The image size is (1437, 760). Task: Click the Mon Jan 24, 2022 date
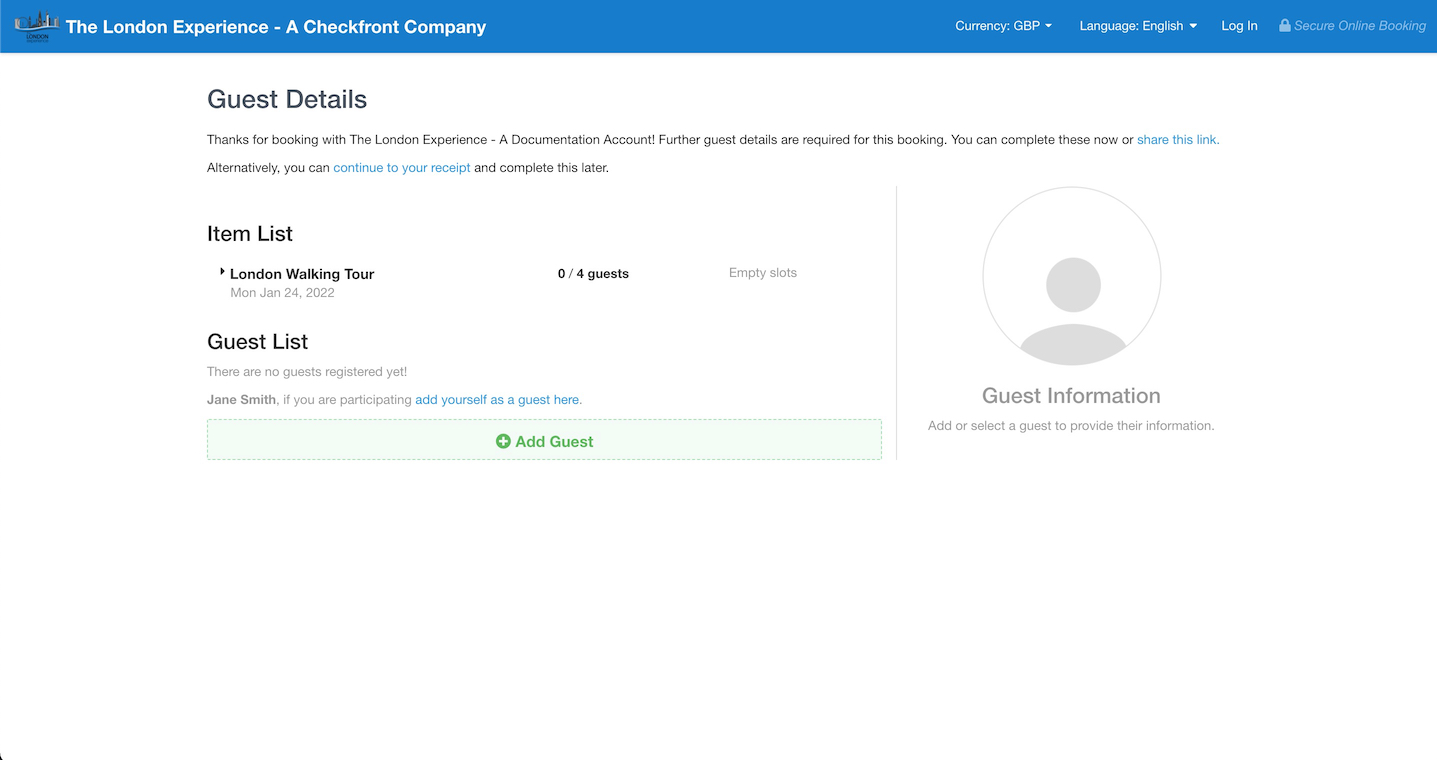point(282,293)
